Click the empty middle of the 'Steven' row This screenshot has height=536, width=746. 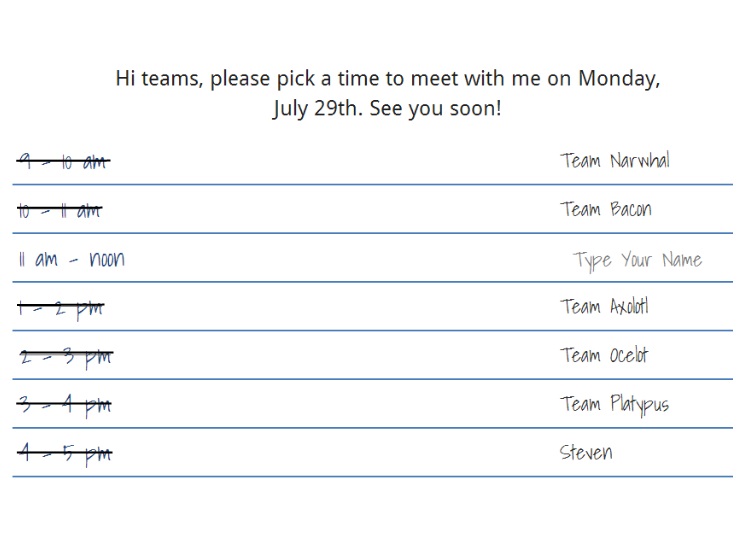[333, 453]
